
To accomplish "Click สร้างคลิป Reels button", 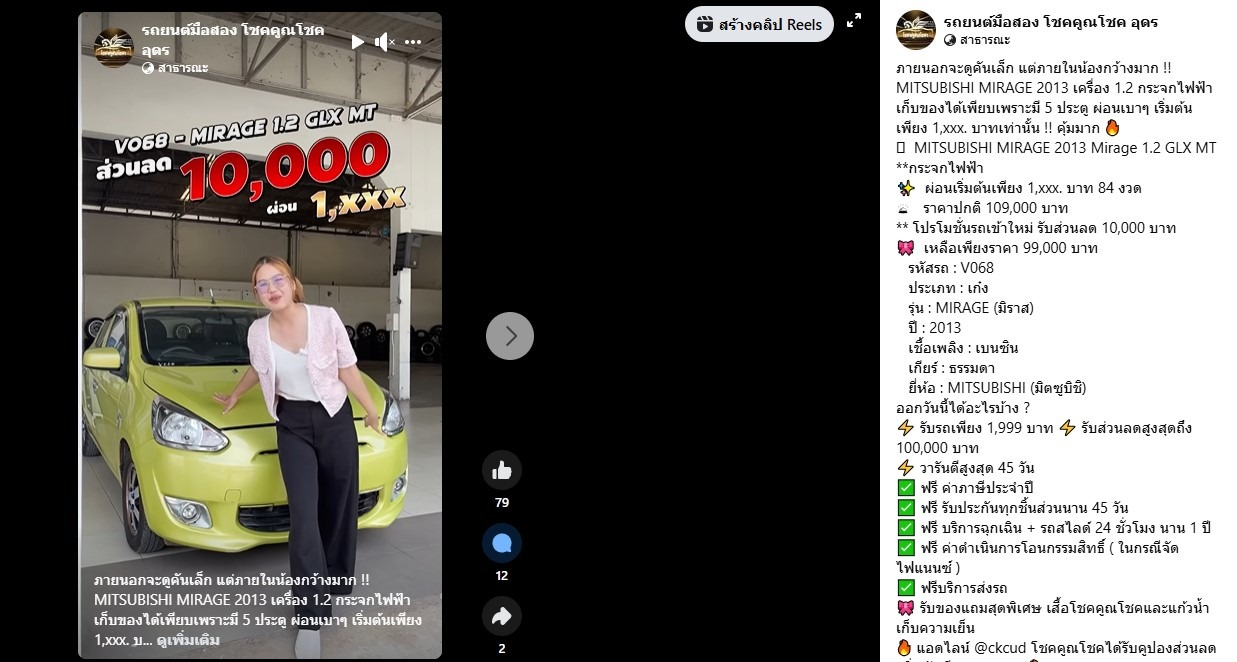I will pyautogui.click(x=759, y=24).
